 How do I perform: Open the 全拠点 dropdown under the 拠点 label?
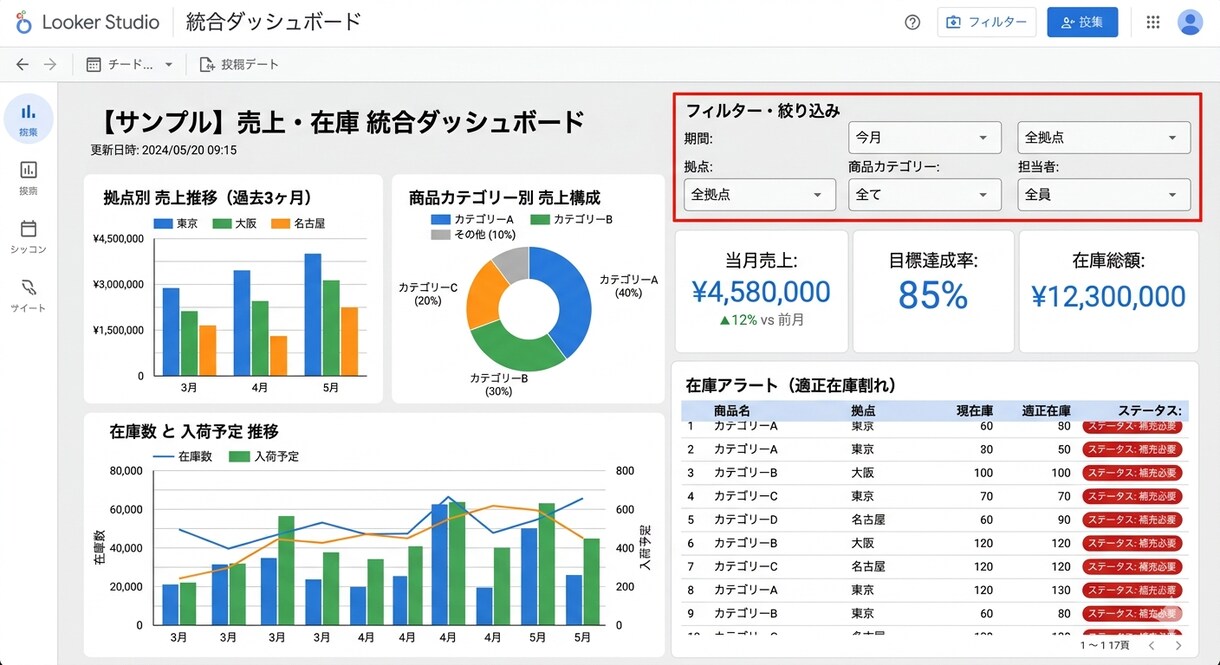coord(760,195)
